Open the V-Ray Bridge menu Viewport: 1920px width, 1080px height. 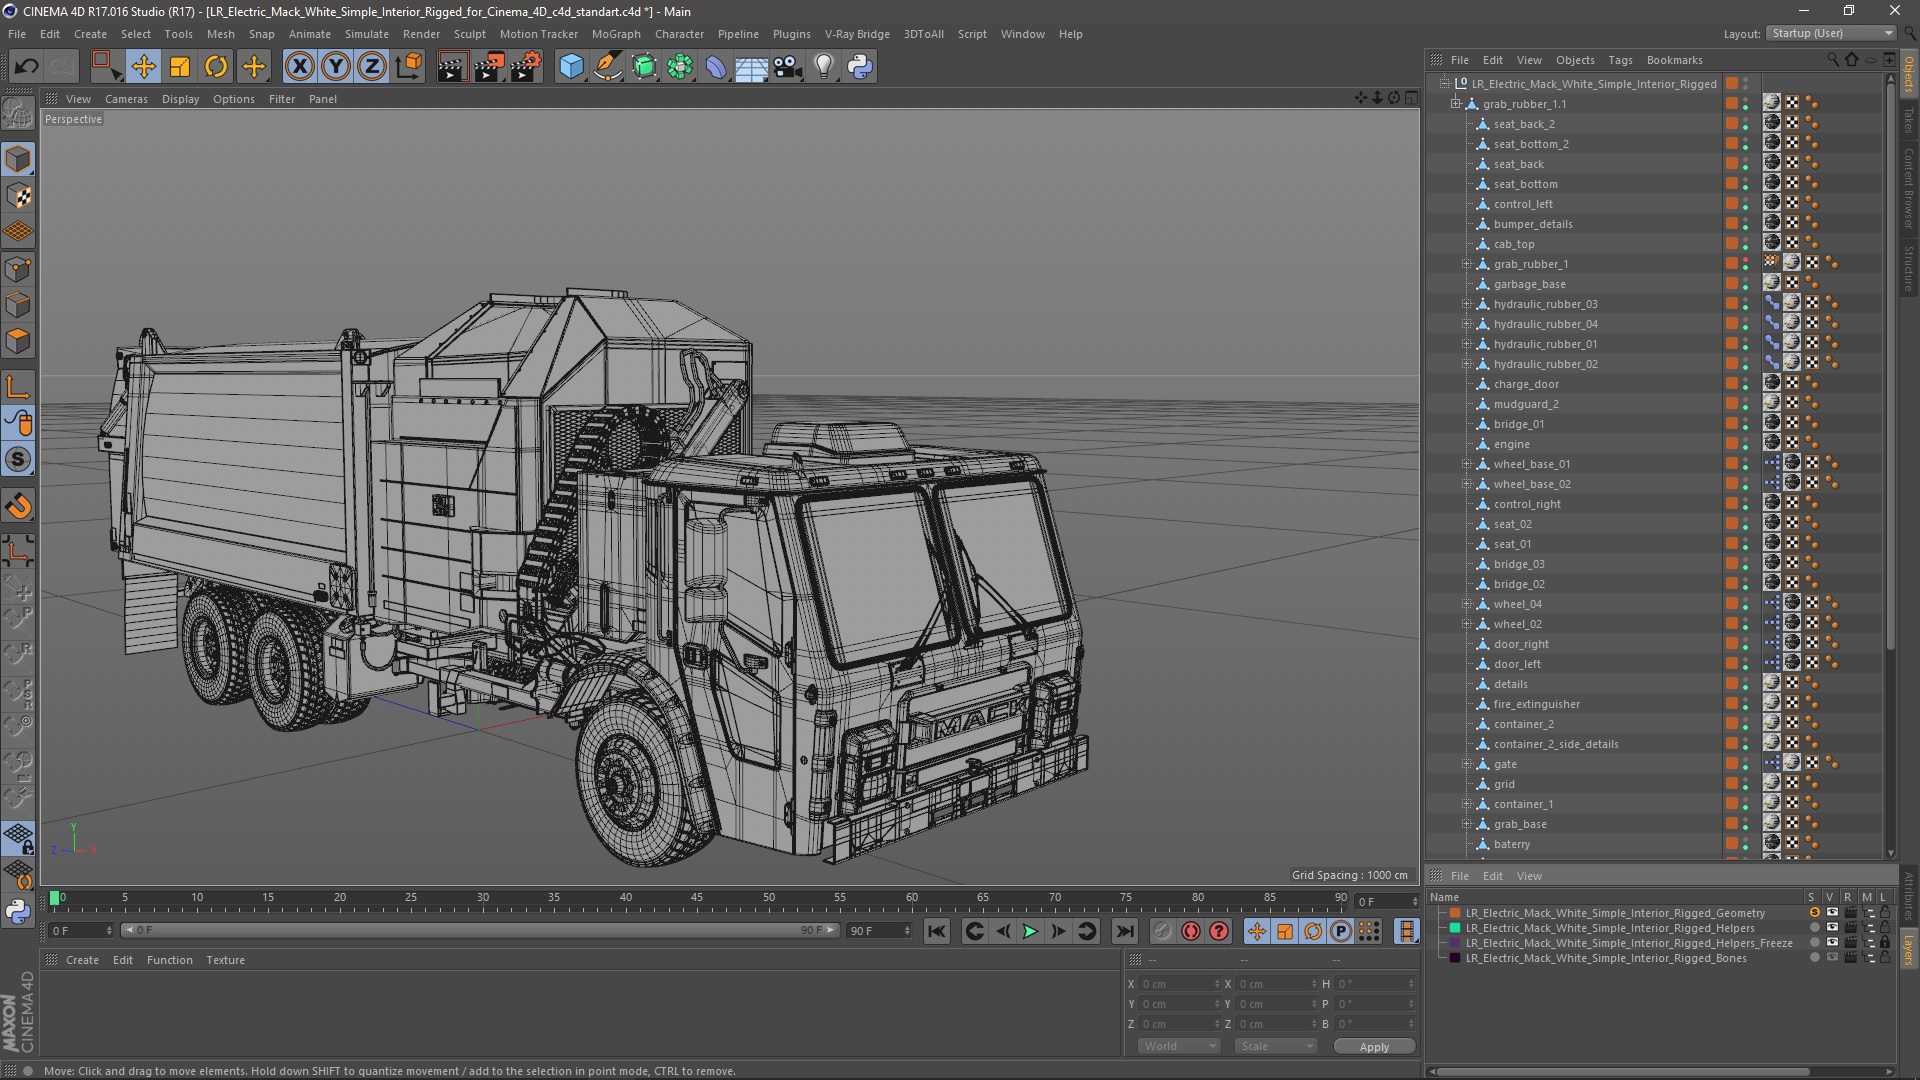click(856, 34)
